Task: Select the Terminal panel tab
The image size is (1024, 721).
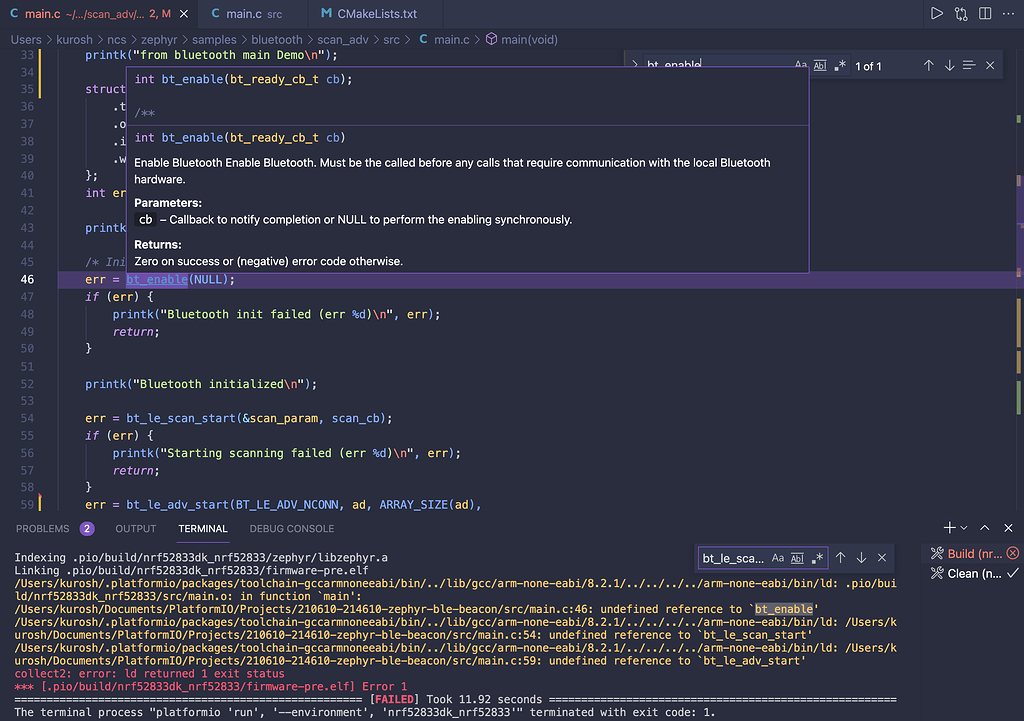Action: (x=203, y=529)
